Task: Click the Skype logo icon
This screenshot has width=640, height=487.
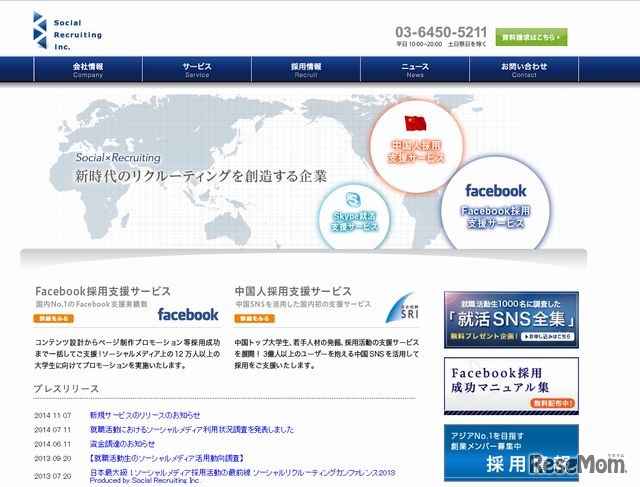Action: coord(353,200)
